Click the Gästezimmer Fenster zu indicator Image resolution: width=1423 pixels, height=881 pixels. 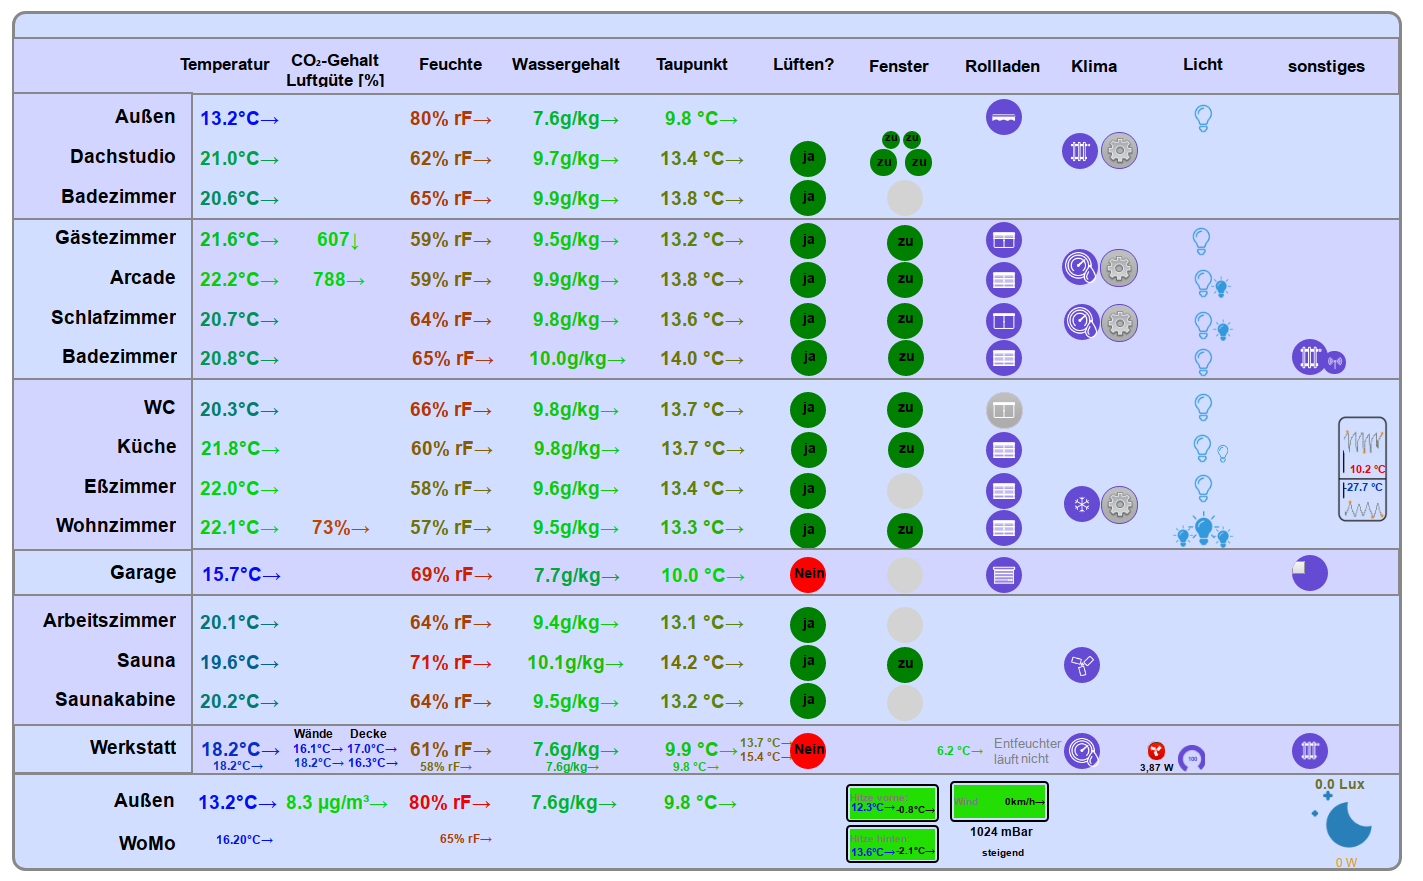pos(905,242)
